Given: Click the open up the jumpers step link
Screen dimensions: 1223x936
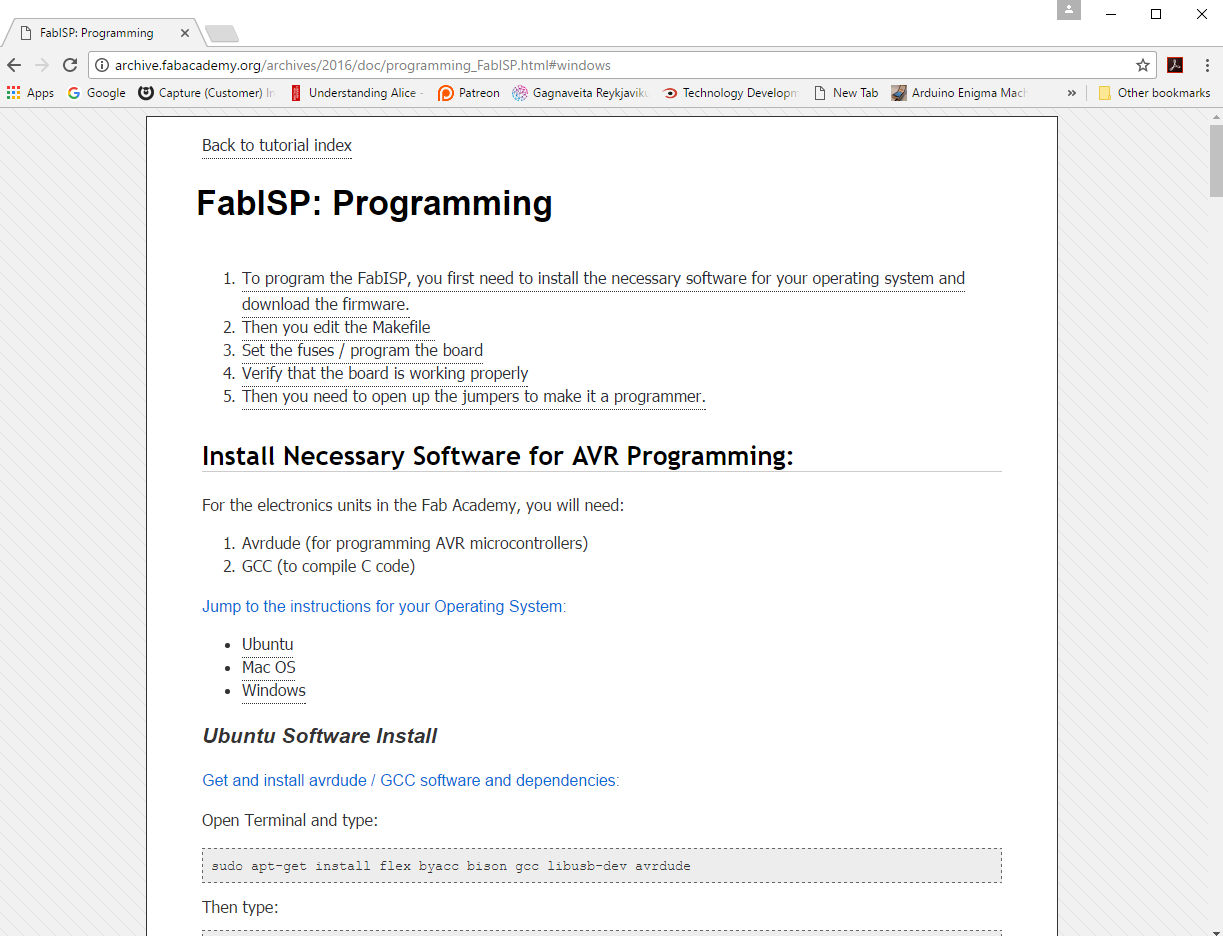Looking at the screenshot, I should click(473, 396).
